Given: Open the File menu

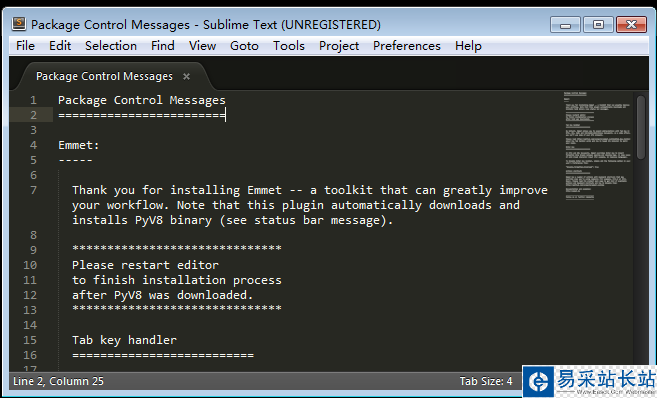Looking at the screenshot, I should click(25, 46).
